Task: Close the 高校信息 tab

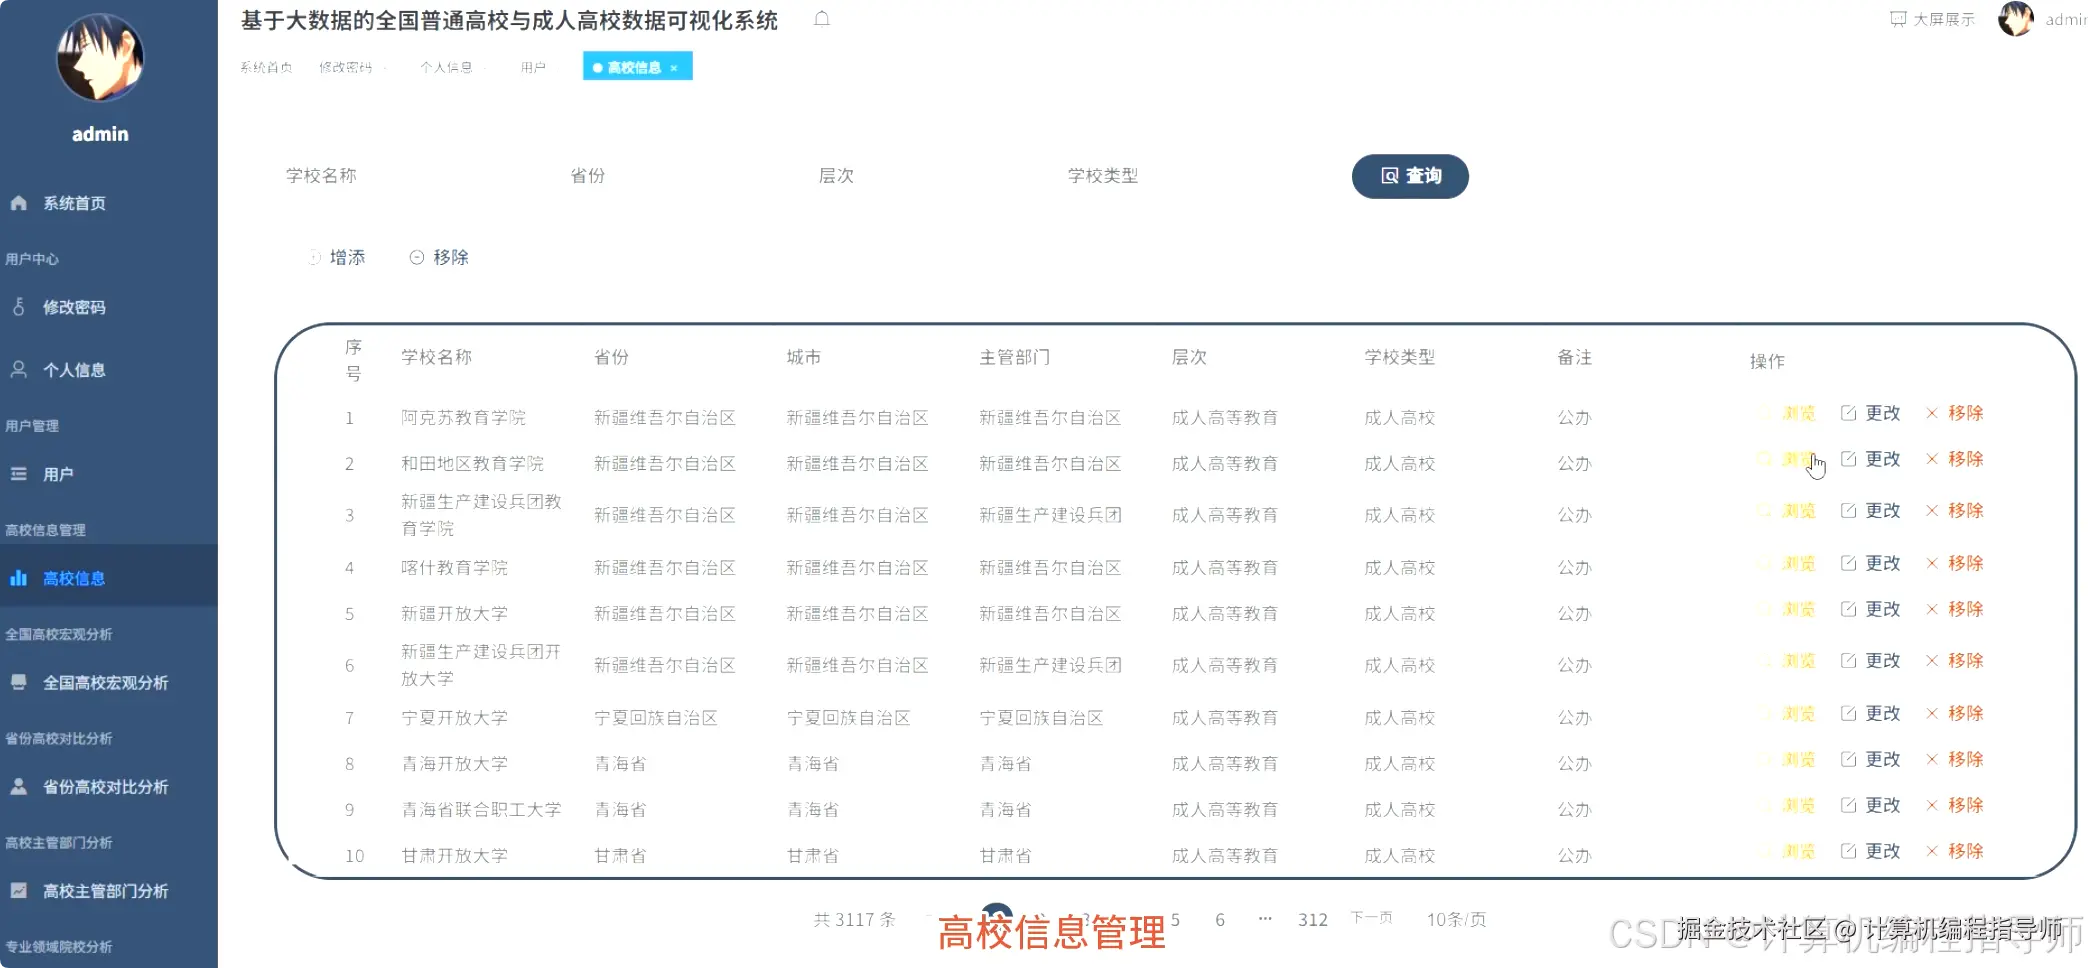Action: 674,68
